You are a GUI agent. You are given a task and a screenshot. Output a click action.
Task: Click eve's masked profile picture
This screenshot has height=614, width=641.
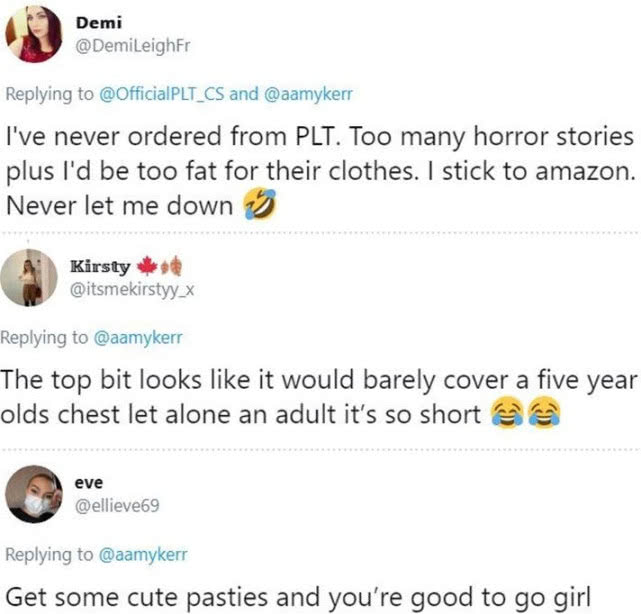tap(34, 493)
